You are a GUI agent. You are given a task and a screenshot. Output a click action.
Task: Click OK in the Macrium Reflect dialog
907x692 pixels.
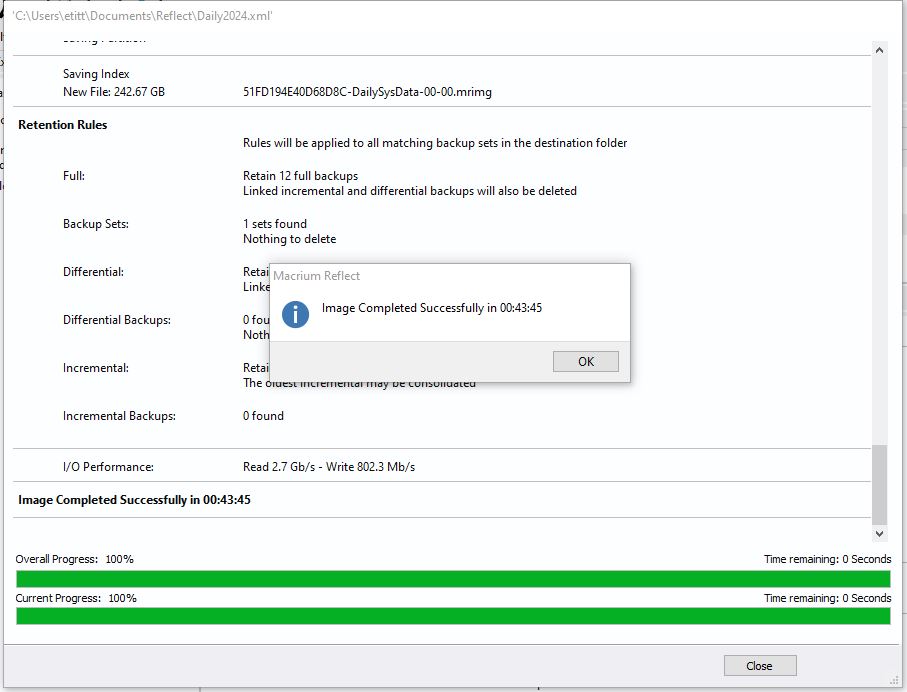click(x=585, y=362)
